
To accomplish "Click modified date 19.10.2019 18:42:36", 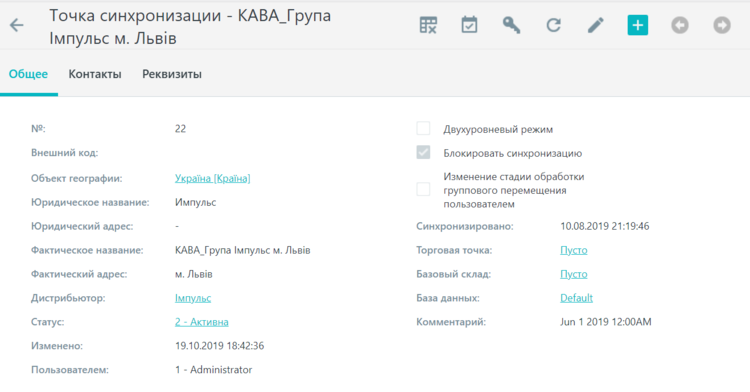I will click(x=220, y=346).
